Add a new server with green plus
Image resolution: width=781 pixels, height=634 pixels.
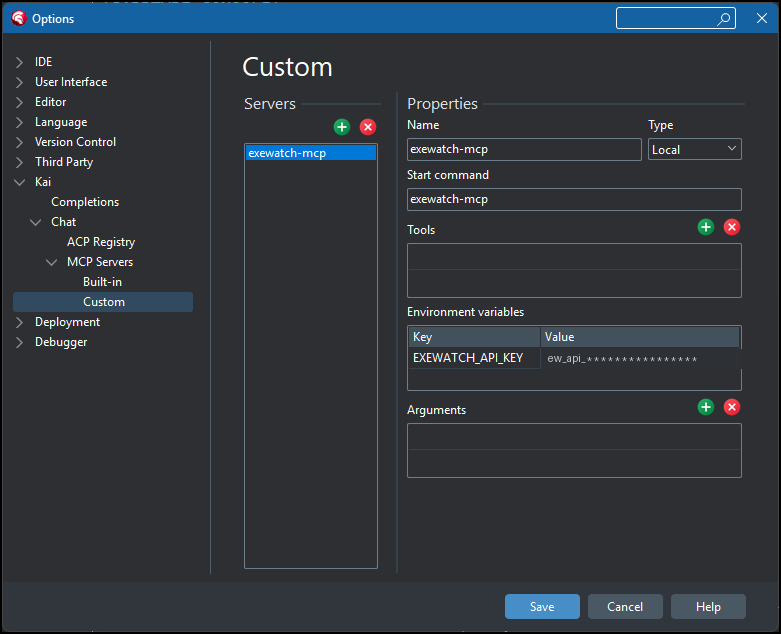(342, 127)
